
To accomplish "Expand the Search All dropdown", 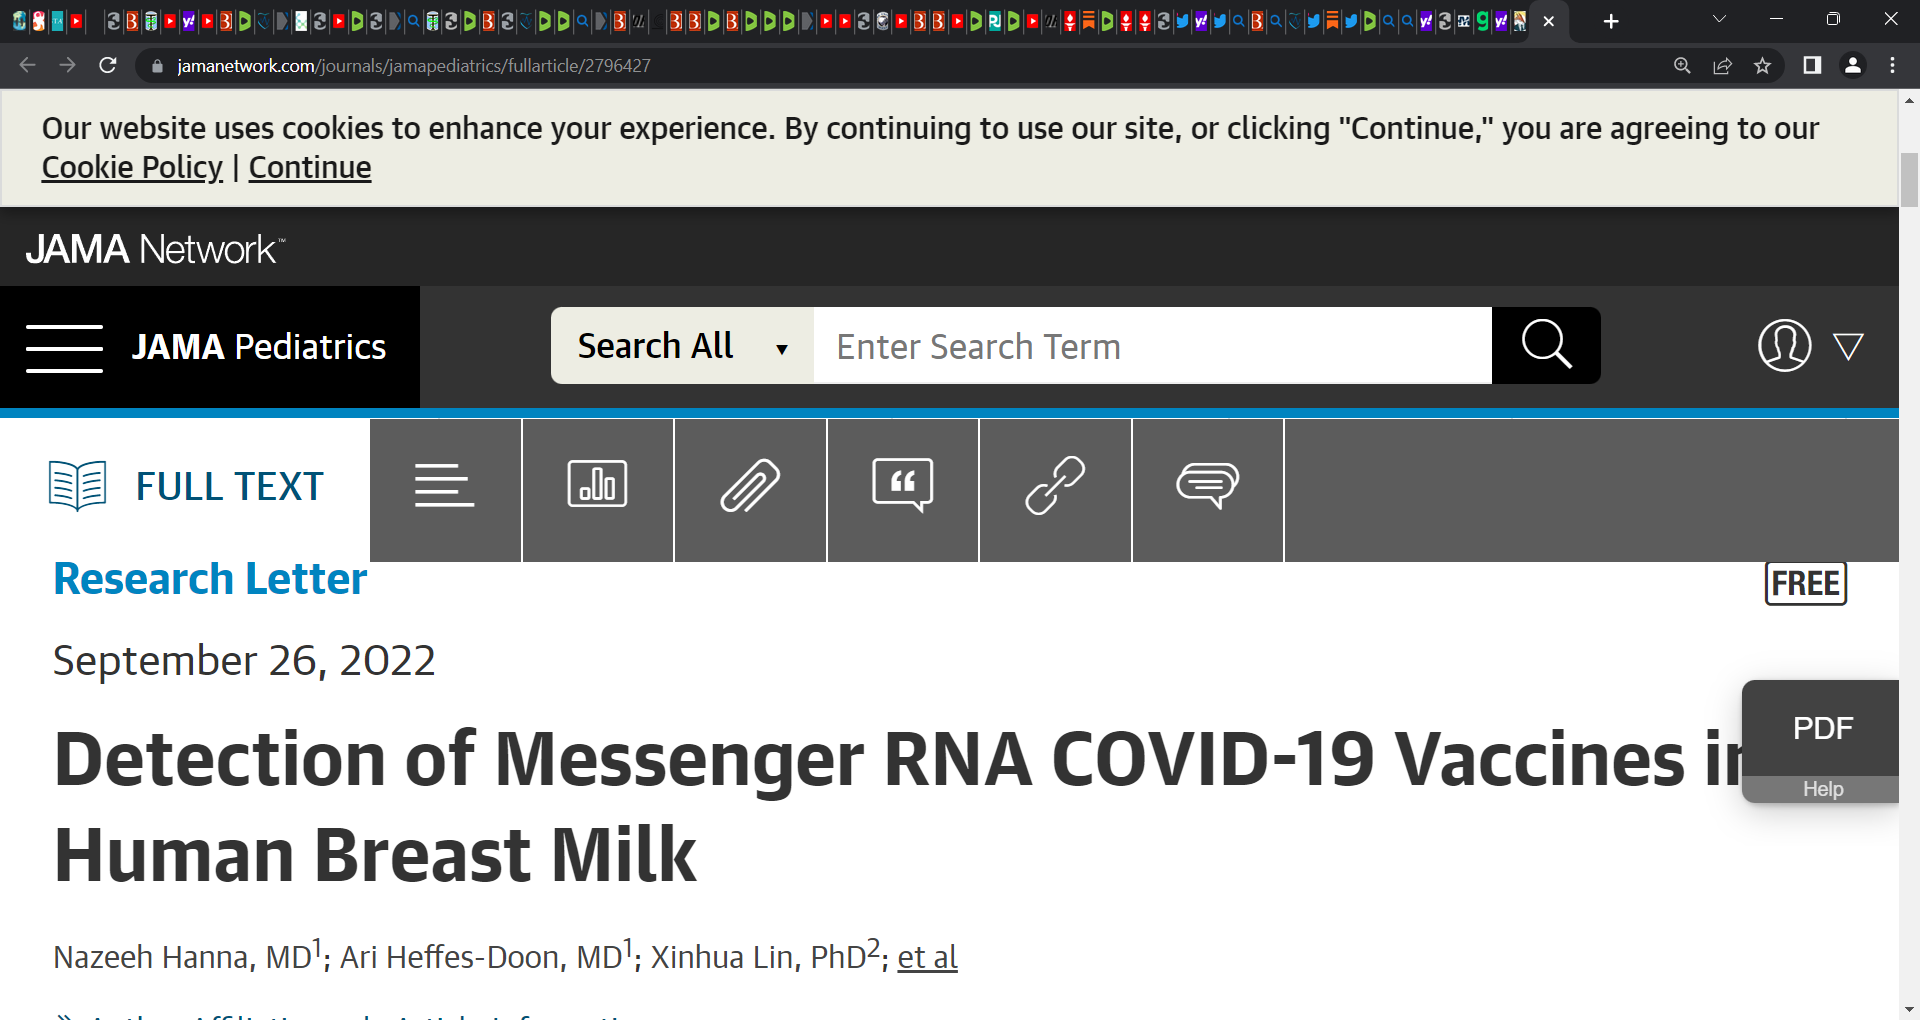I will pyautogui.click(x=682, y=346).
